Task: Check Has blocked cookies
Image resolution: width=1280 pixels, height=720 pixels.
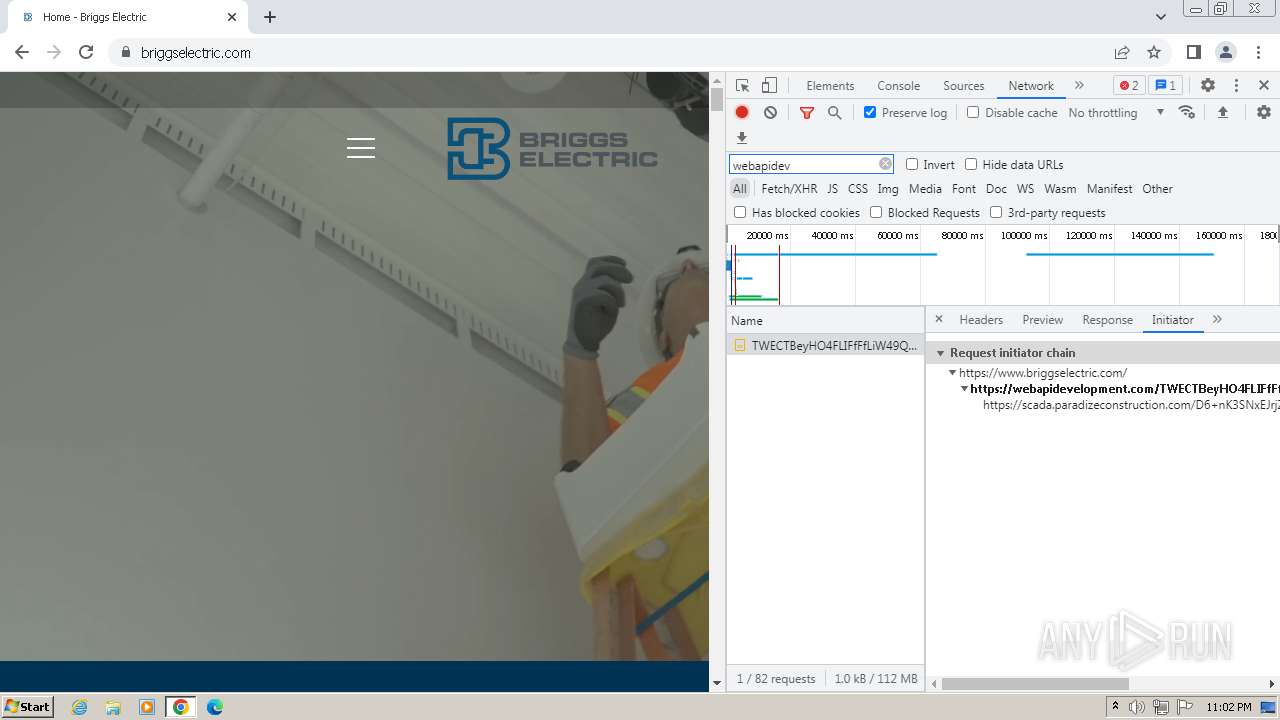Action: [x=740, y=212]
